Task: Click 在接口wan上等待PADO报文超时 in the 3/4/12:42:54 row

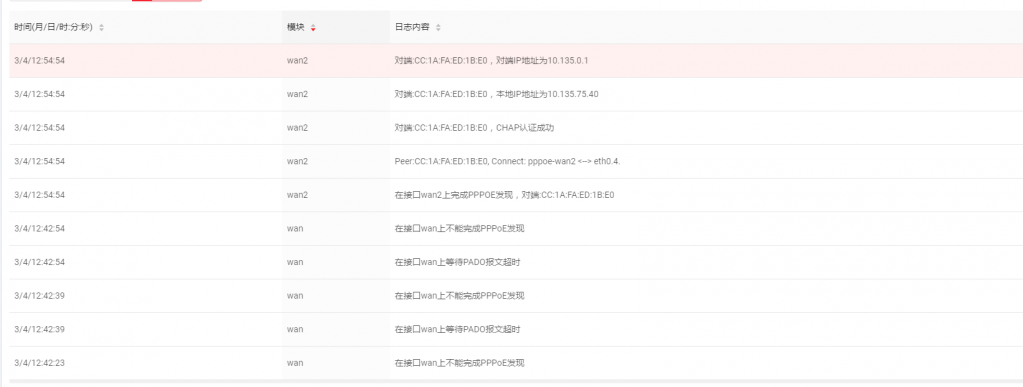Action: (457, 262)
